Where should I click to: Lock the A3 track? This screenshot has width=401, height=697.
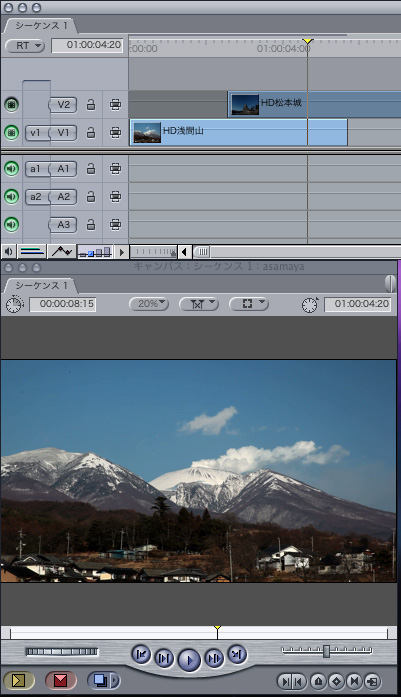(91, 224)
